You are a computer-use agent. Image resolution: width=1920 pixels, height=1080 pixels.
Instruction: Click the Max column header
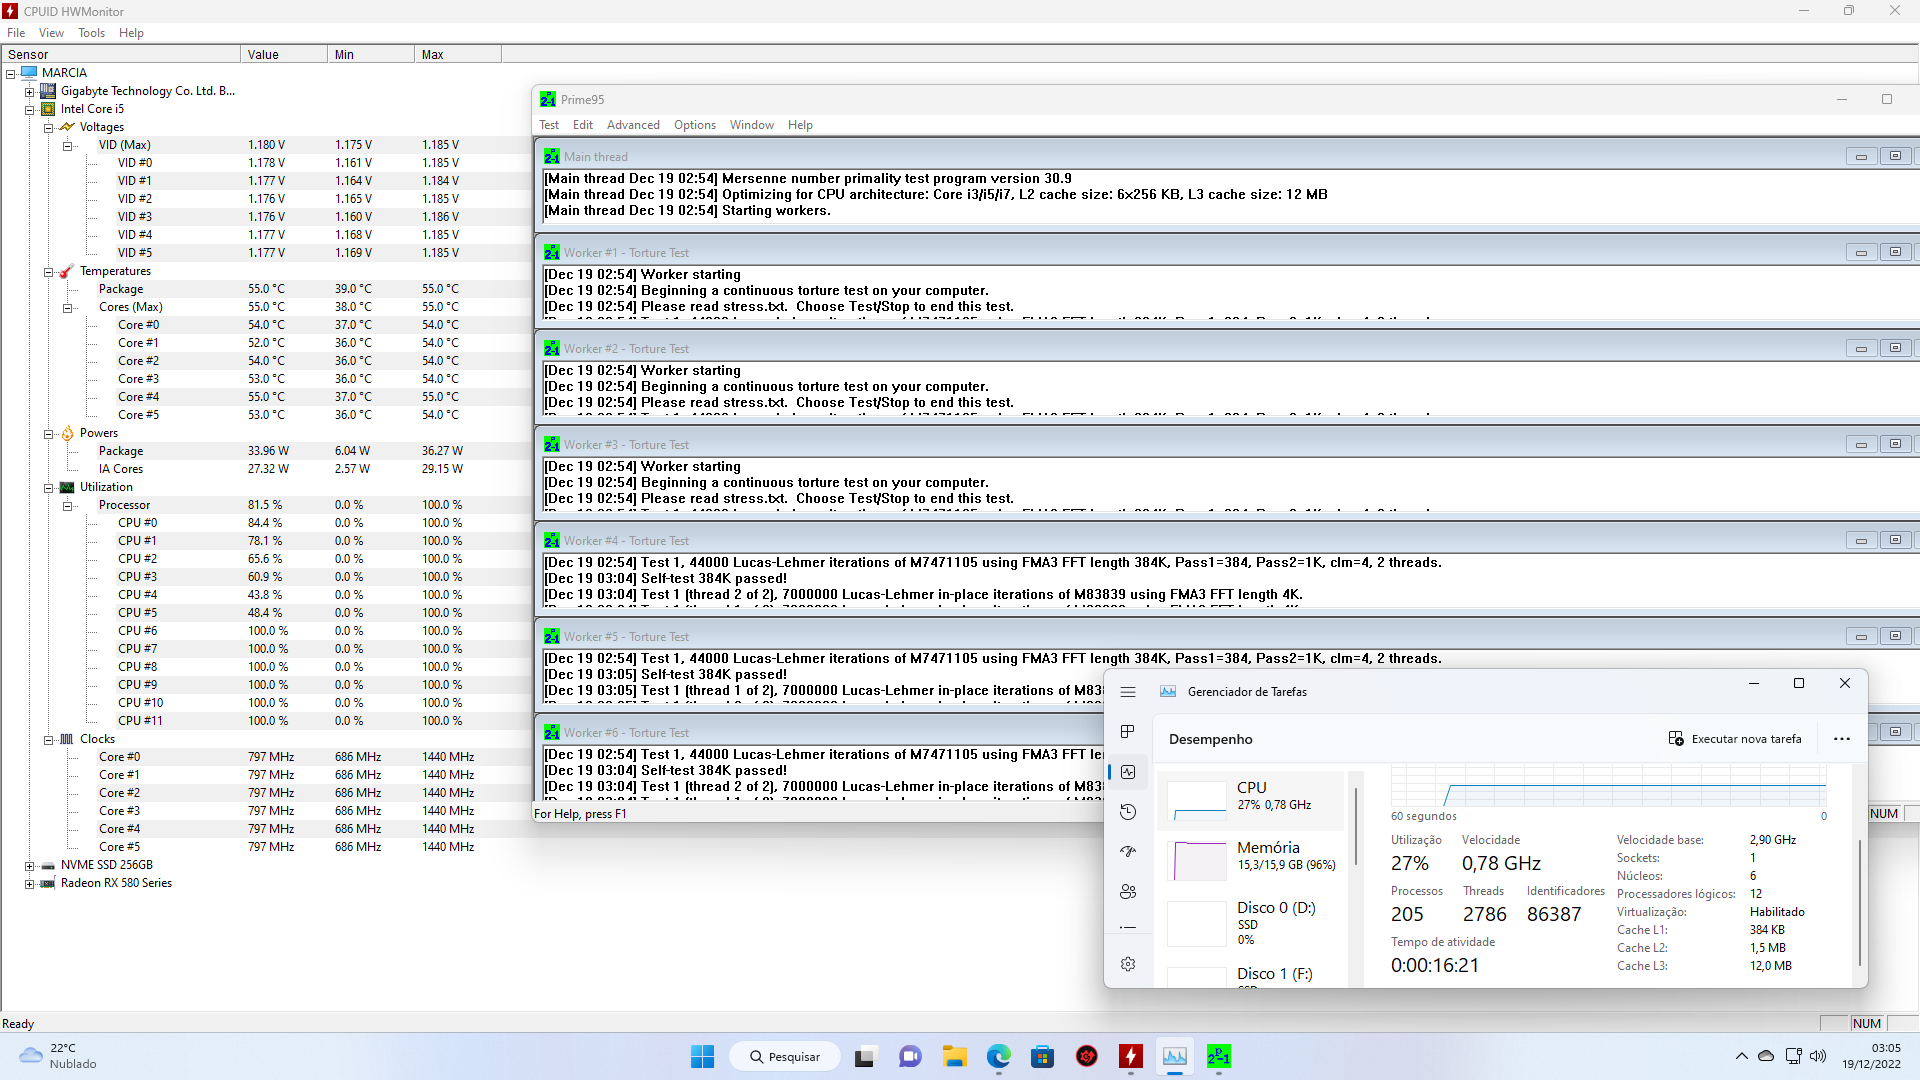point(458,54)
